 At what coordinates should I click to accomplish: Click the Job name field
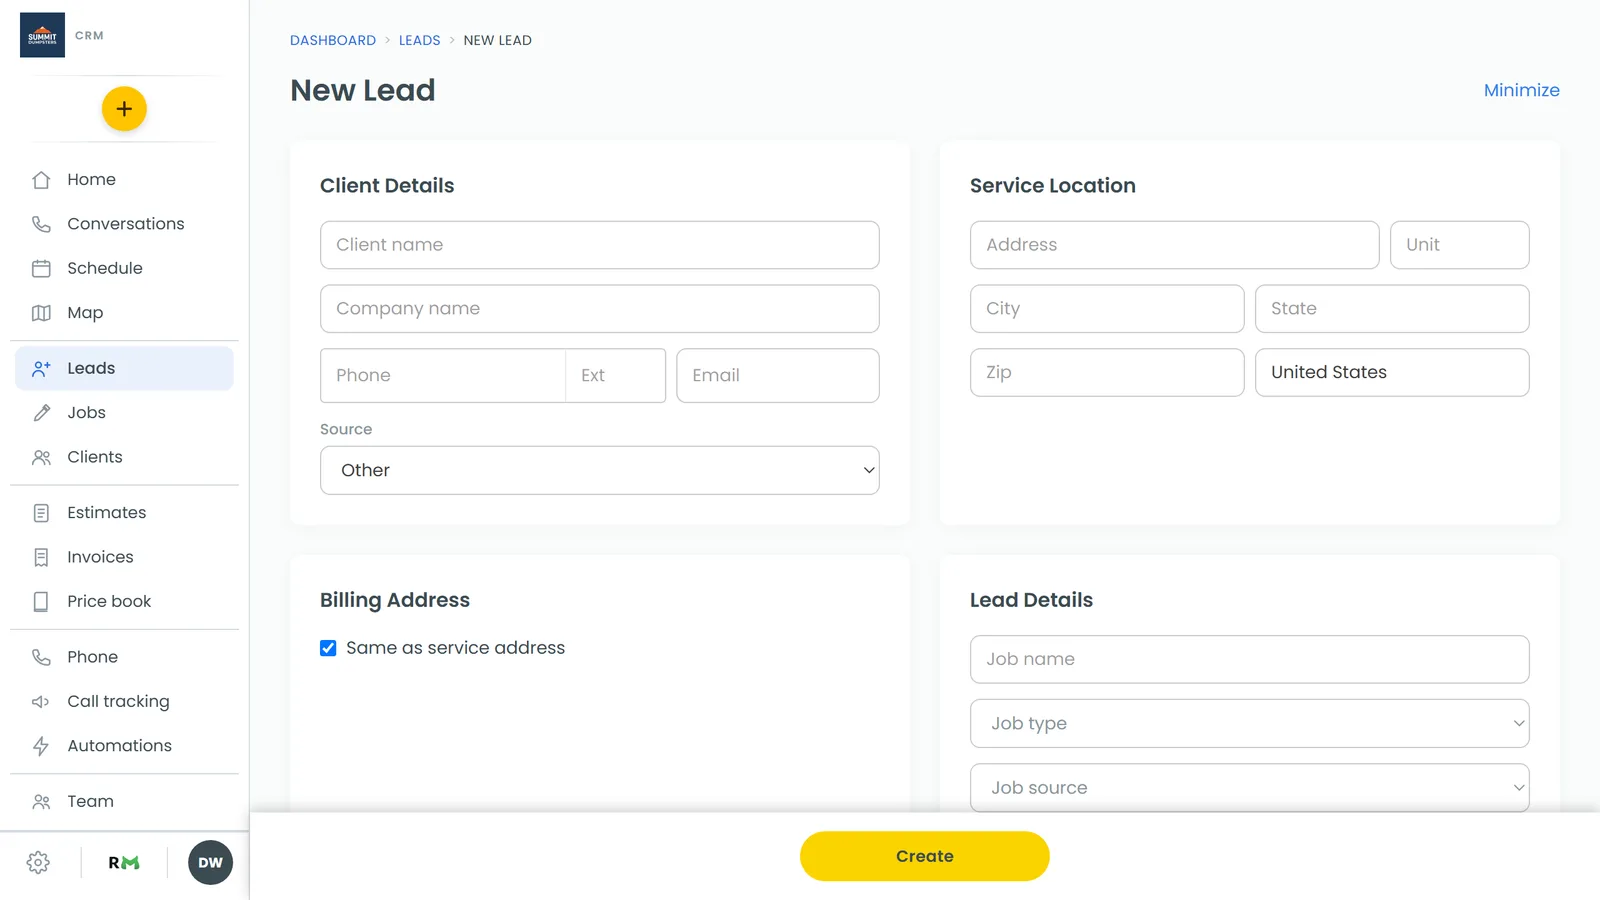(x=1250, y=659)
